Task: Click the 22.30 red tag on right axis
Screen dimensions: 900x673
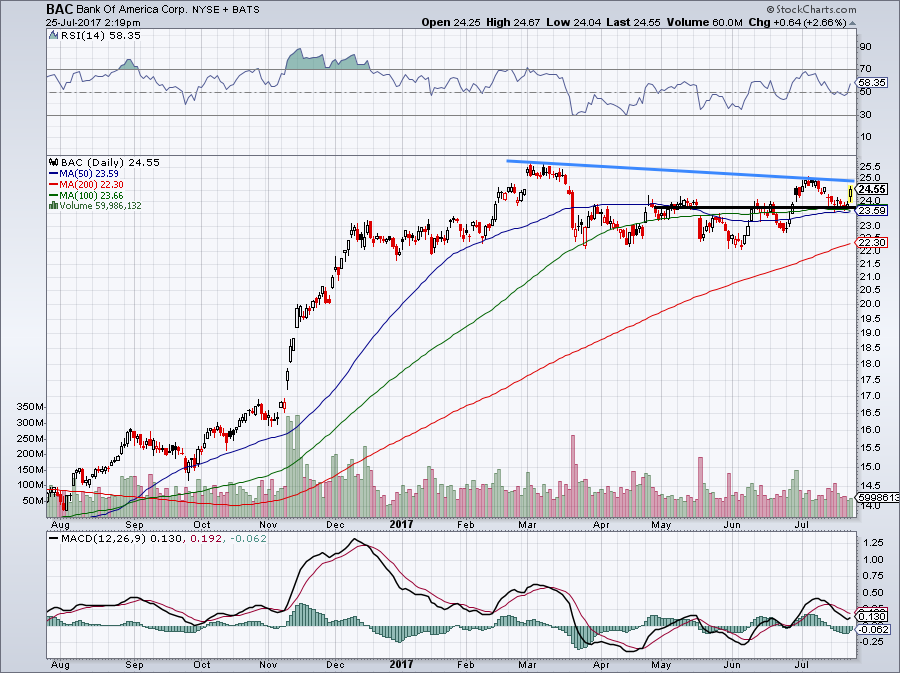Action: [x=873, y=243]
